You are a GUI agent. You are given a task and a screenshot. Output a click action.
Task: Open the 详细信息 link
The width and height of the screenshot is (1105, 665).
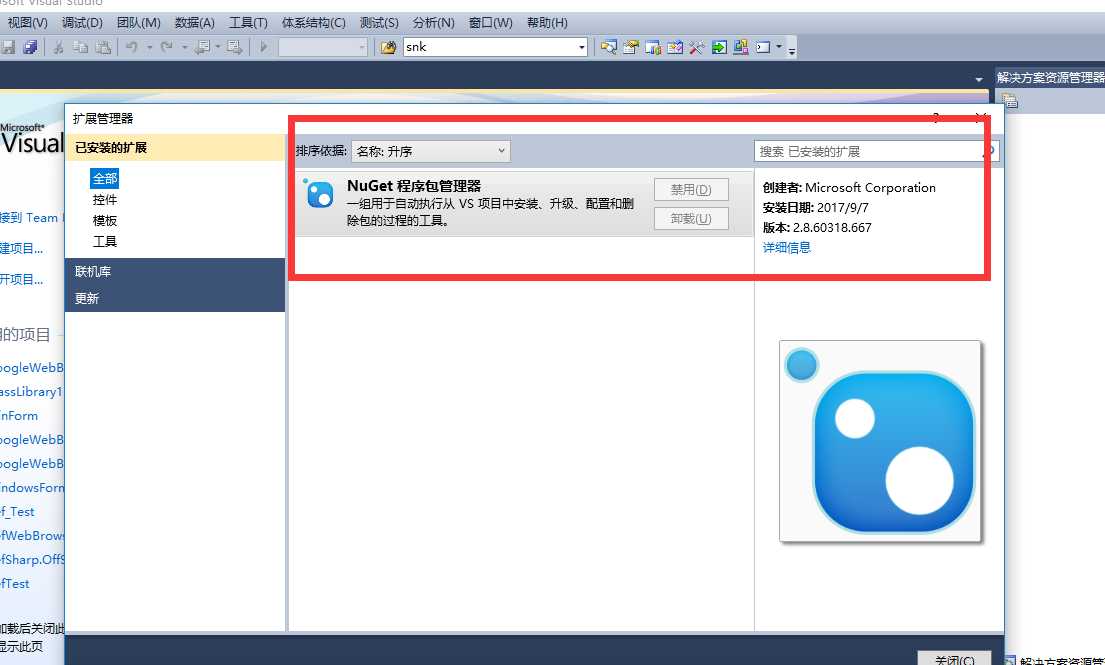point(786,247)
